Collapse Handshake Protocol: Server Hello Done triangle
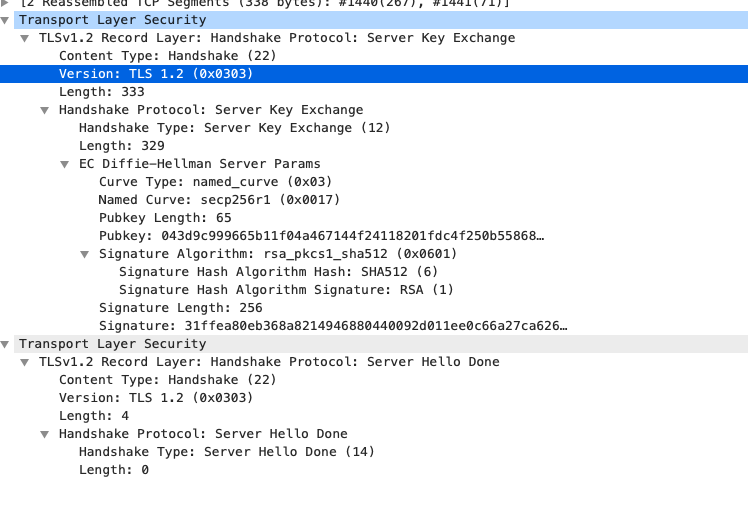Viewport: 748px width, 508px height. 45,434
